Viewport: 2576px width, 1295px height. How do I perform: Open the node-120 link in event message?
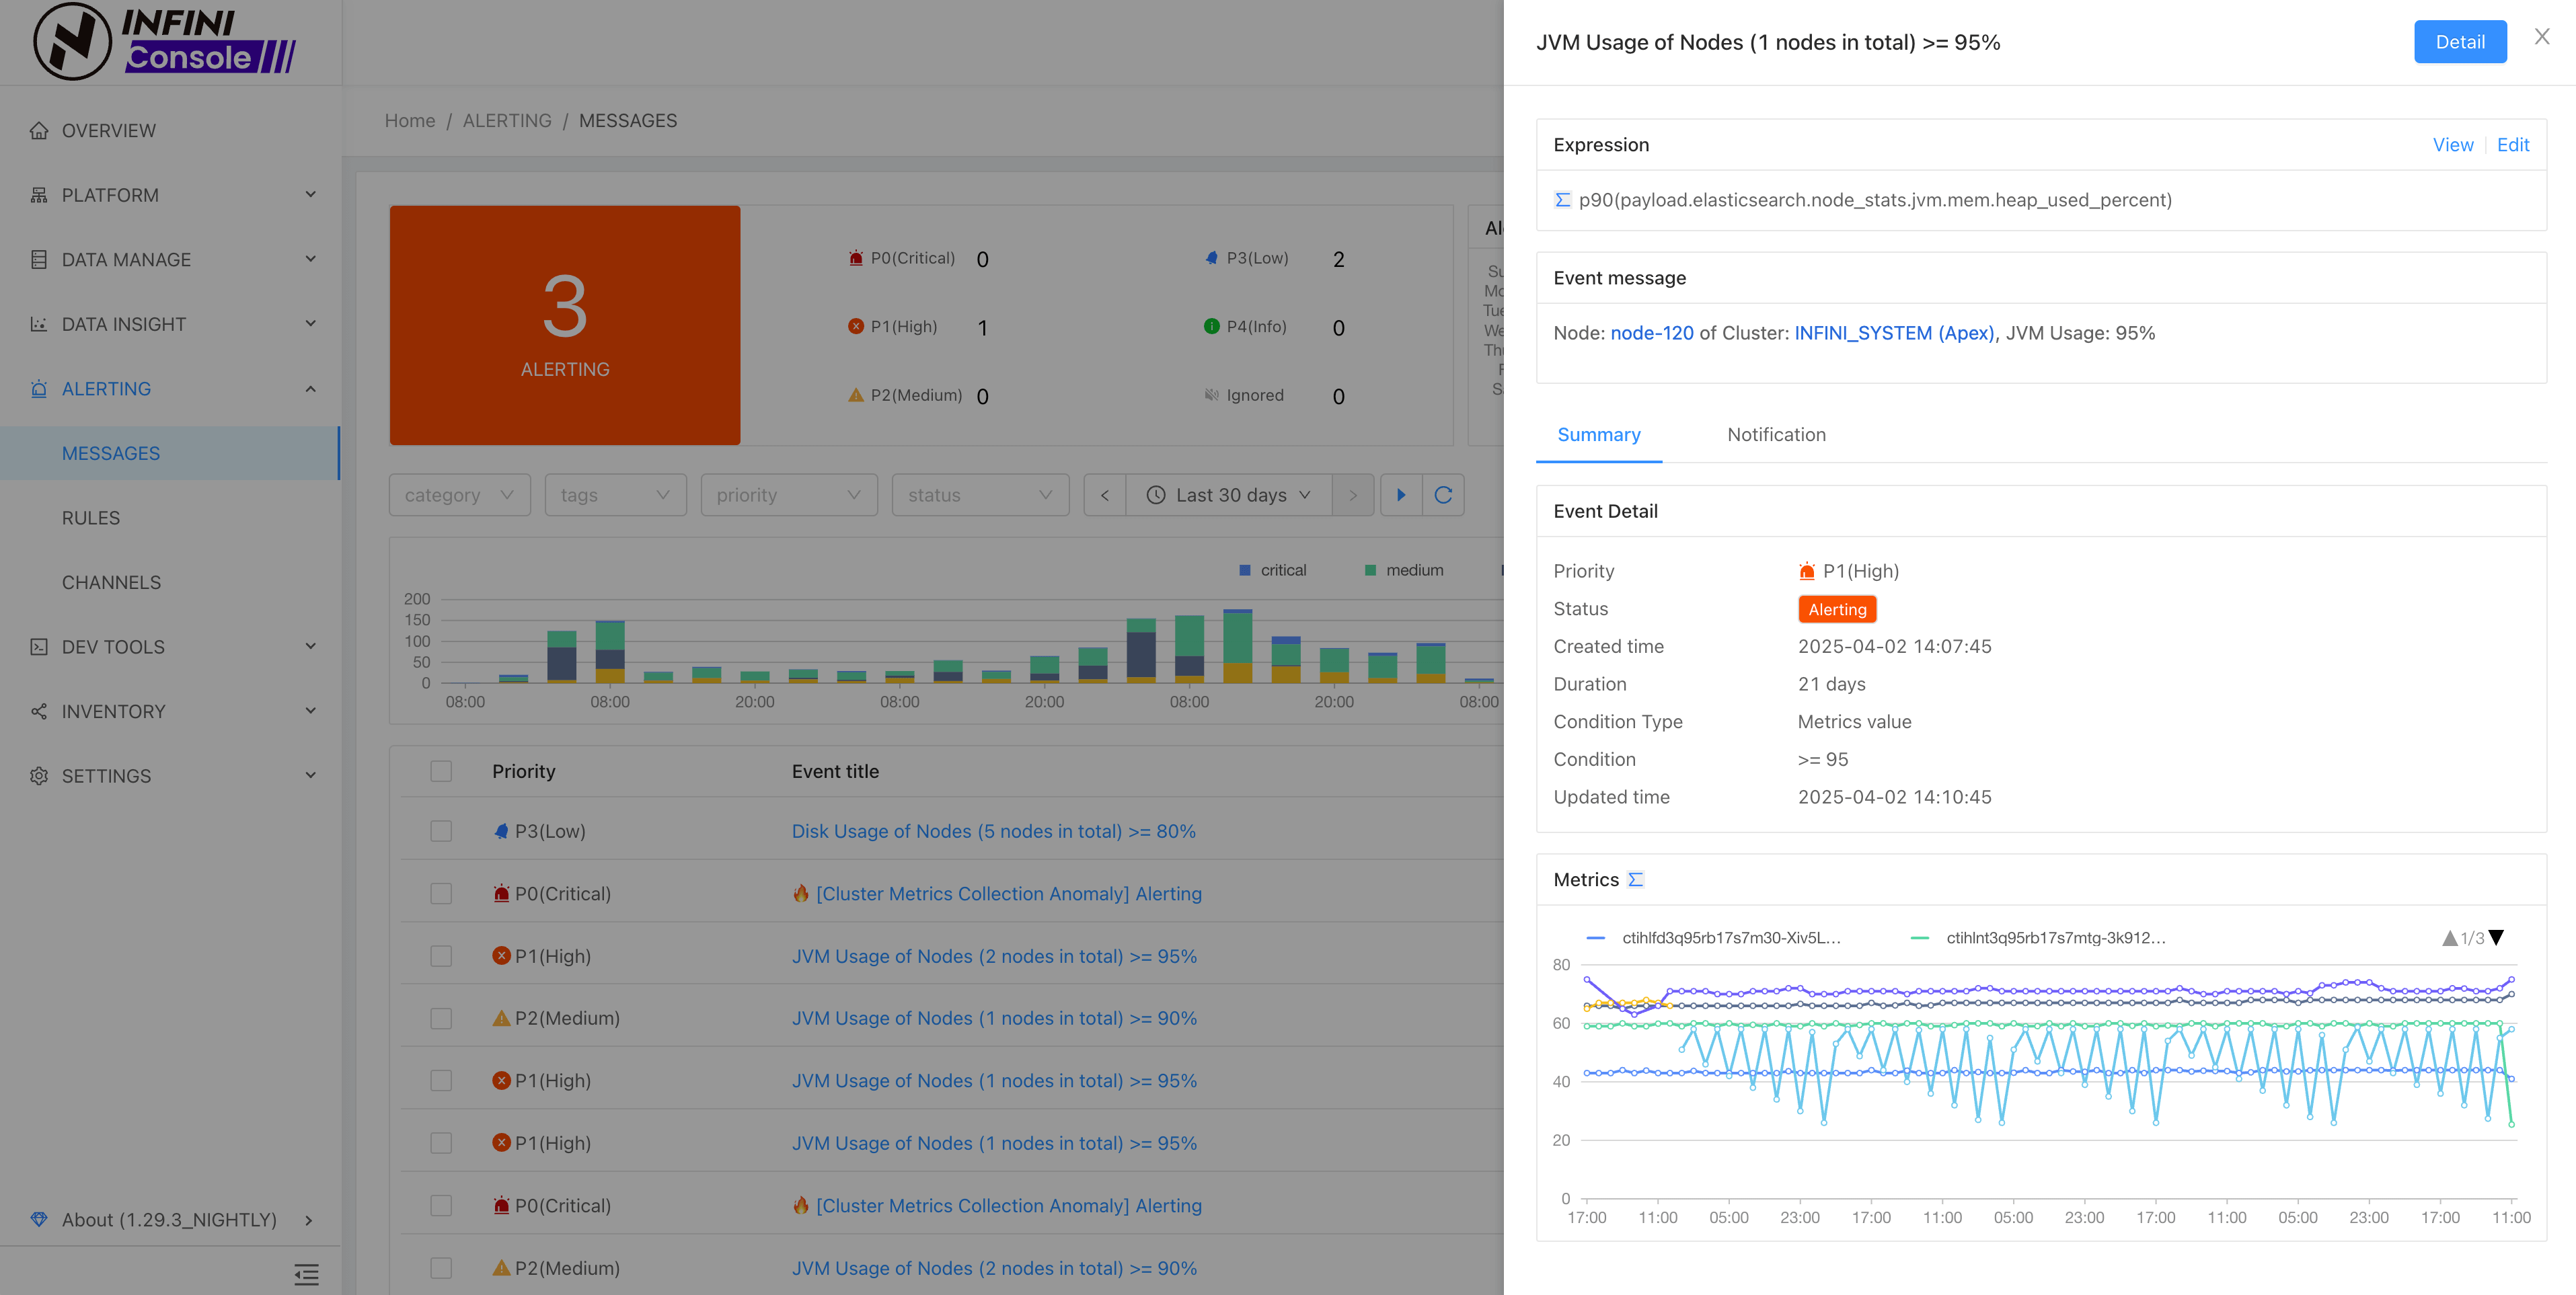tap(1651, 333)
